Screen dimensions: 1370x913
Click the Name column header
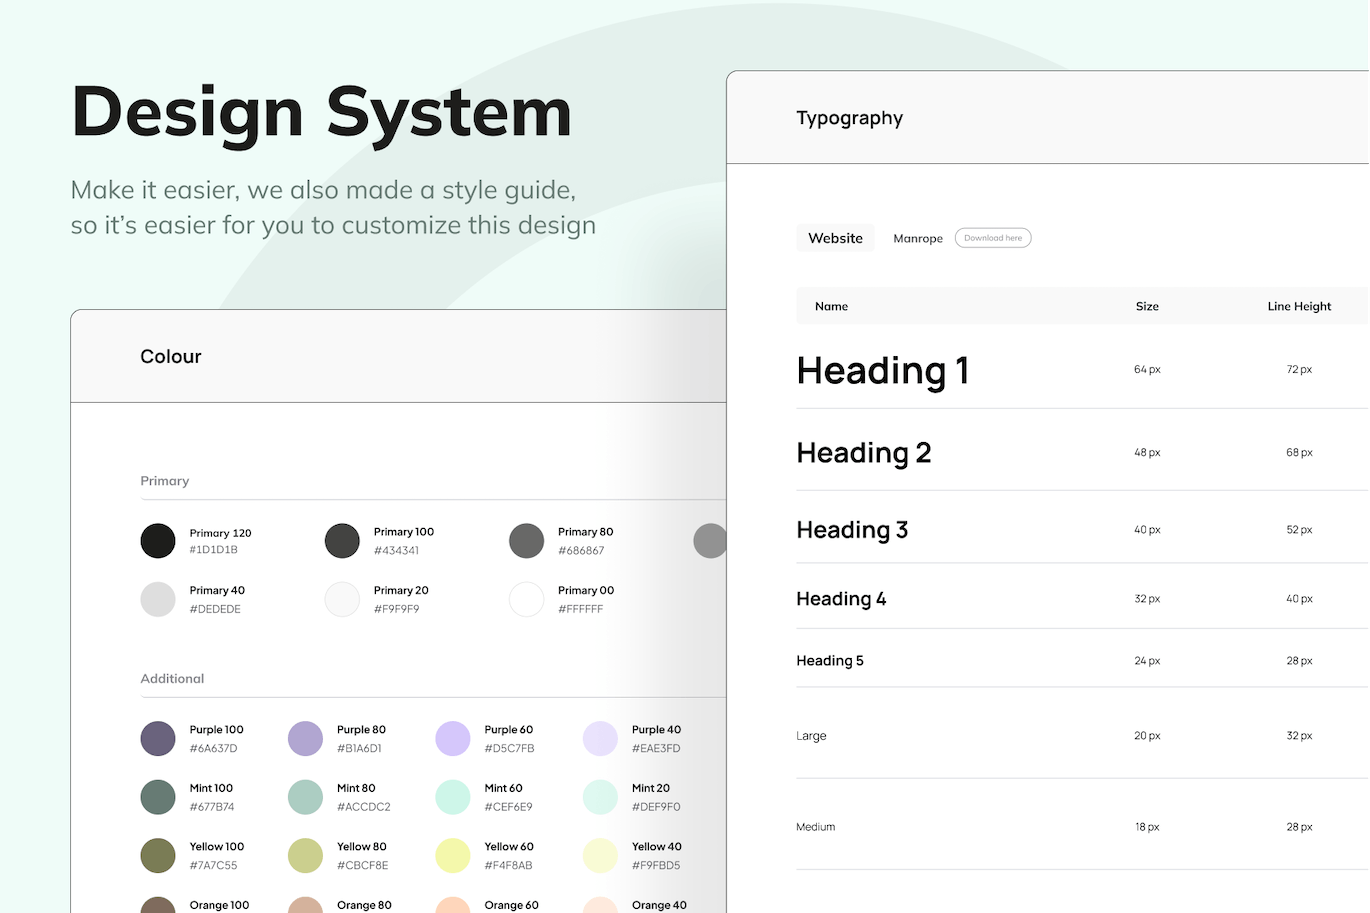831,306
